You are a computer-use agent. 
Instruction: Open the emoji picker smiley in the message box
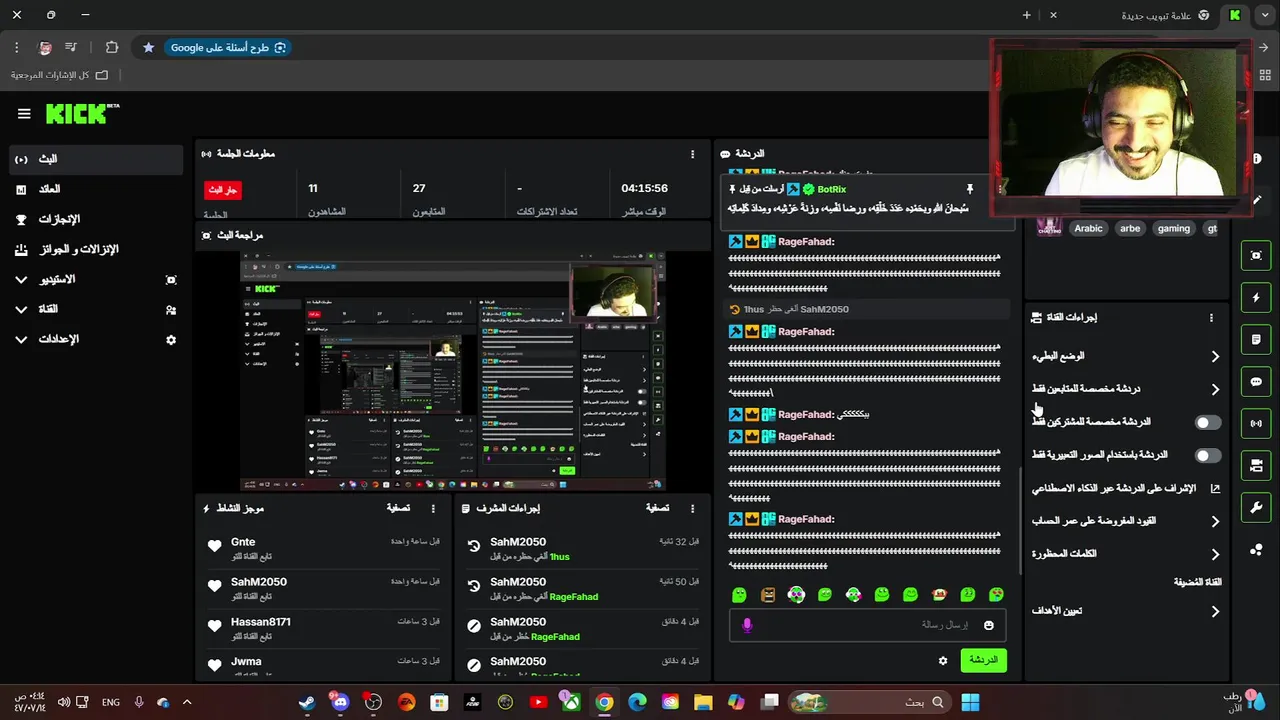989,625
